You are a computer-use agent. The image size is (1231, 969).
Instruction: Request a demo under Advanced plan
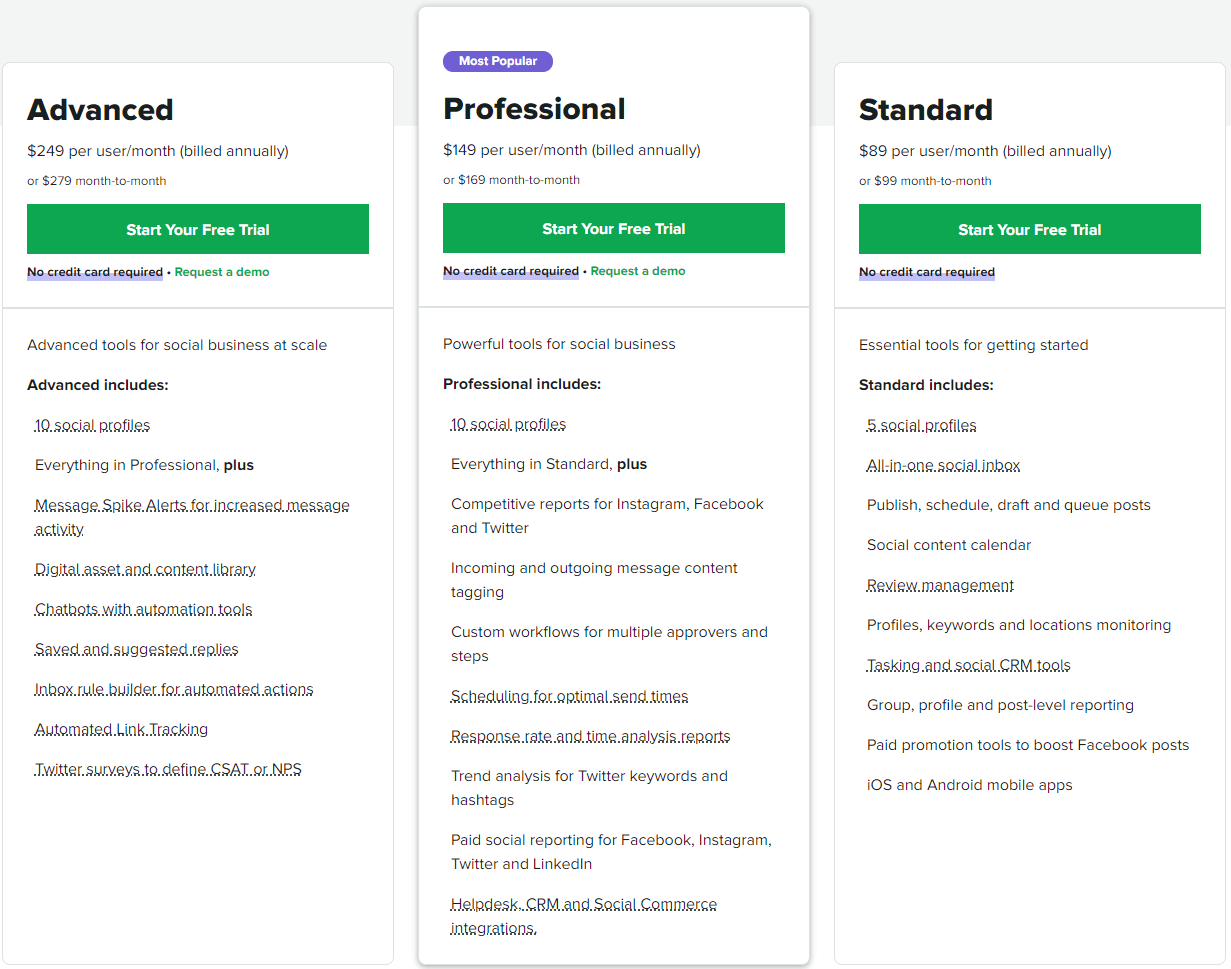click(x=222, y=272)
